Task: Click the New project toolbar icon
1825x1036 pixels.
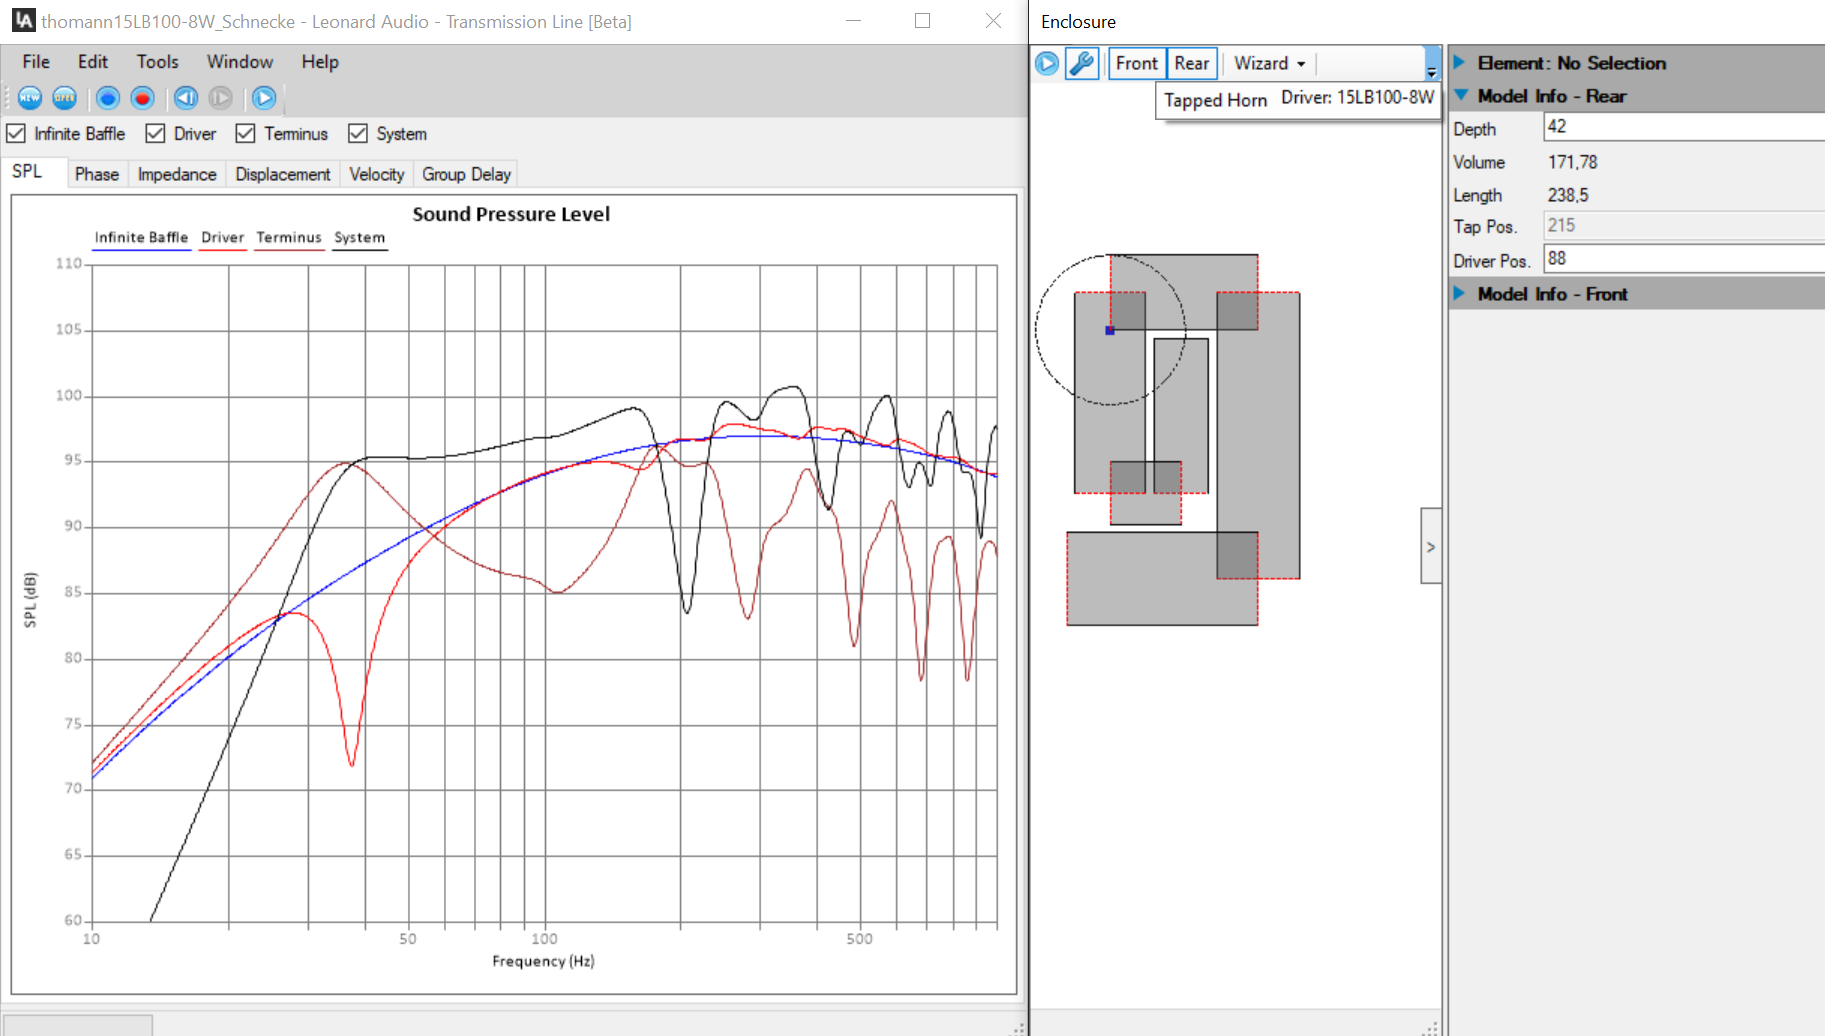Action: [x=30, y=97]
